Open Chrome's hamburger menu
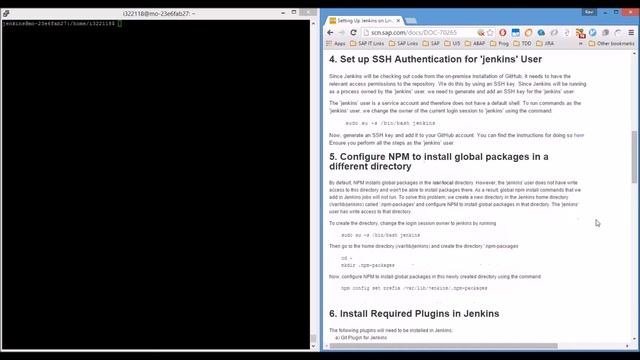 pyautogui.click(x=631, y=32)
